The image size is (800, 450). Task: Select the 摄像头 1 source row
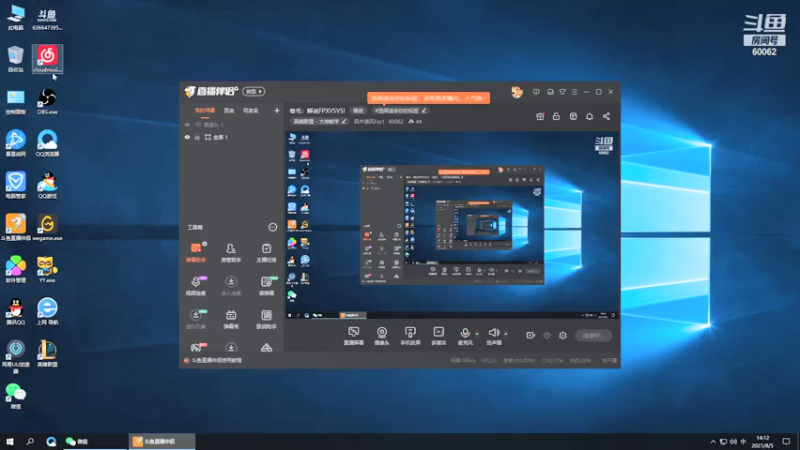coord(232,124)
